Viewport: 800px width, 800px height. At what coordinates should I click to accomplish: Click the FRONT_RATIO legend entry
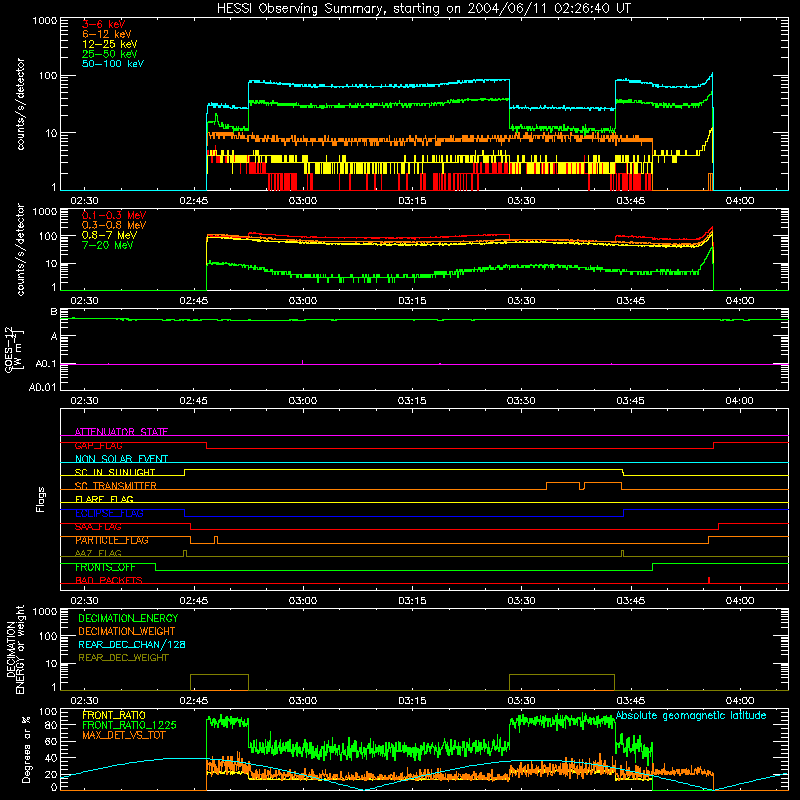coord(114,715)
